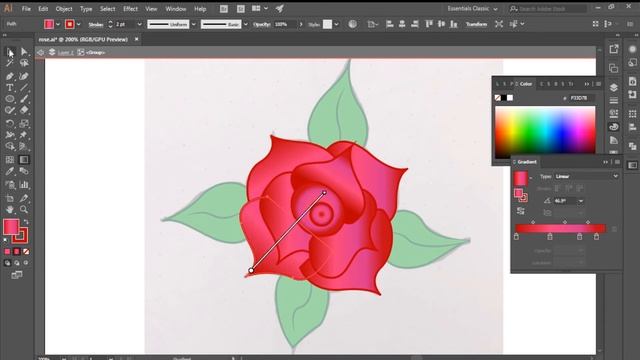Open the Layers panel from the dock
The width and height of the screenshot is (640, 360).
[613, 87]
